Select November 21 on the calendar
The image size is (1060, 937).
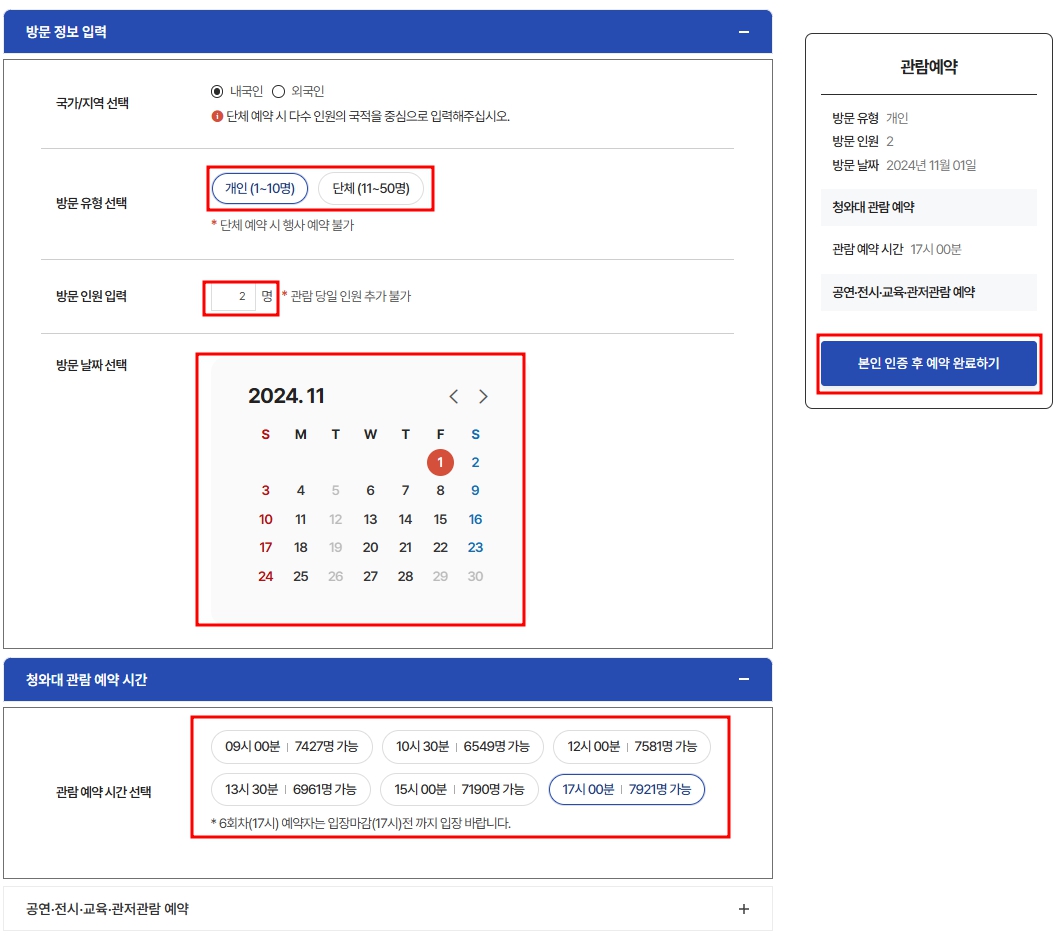coord(406,548)
